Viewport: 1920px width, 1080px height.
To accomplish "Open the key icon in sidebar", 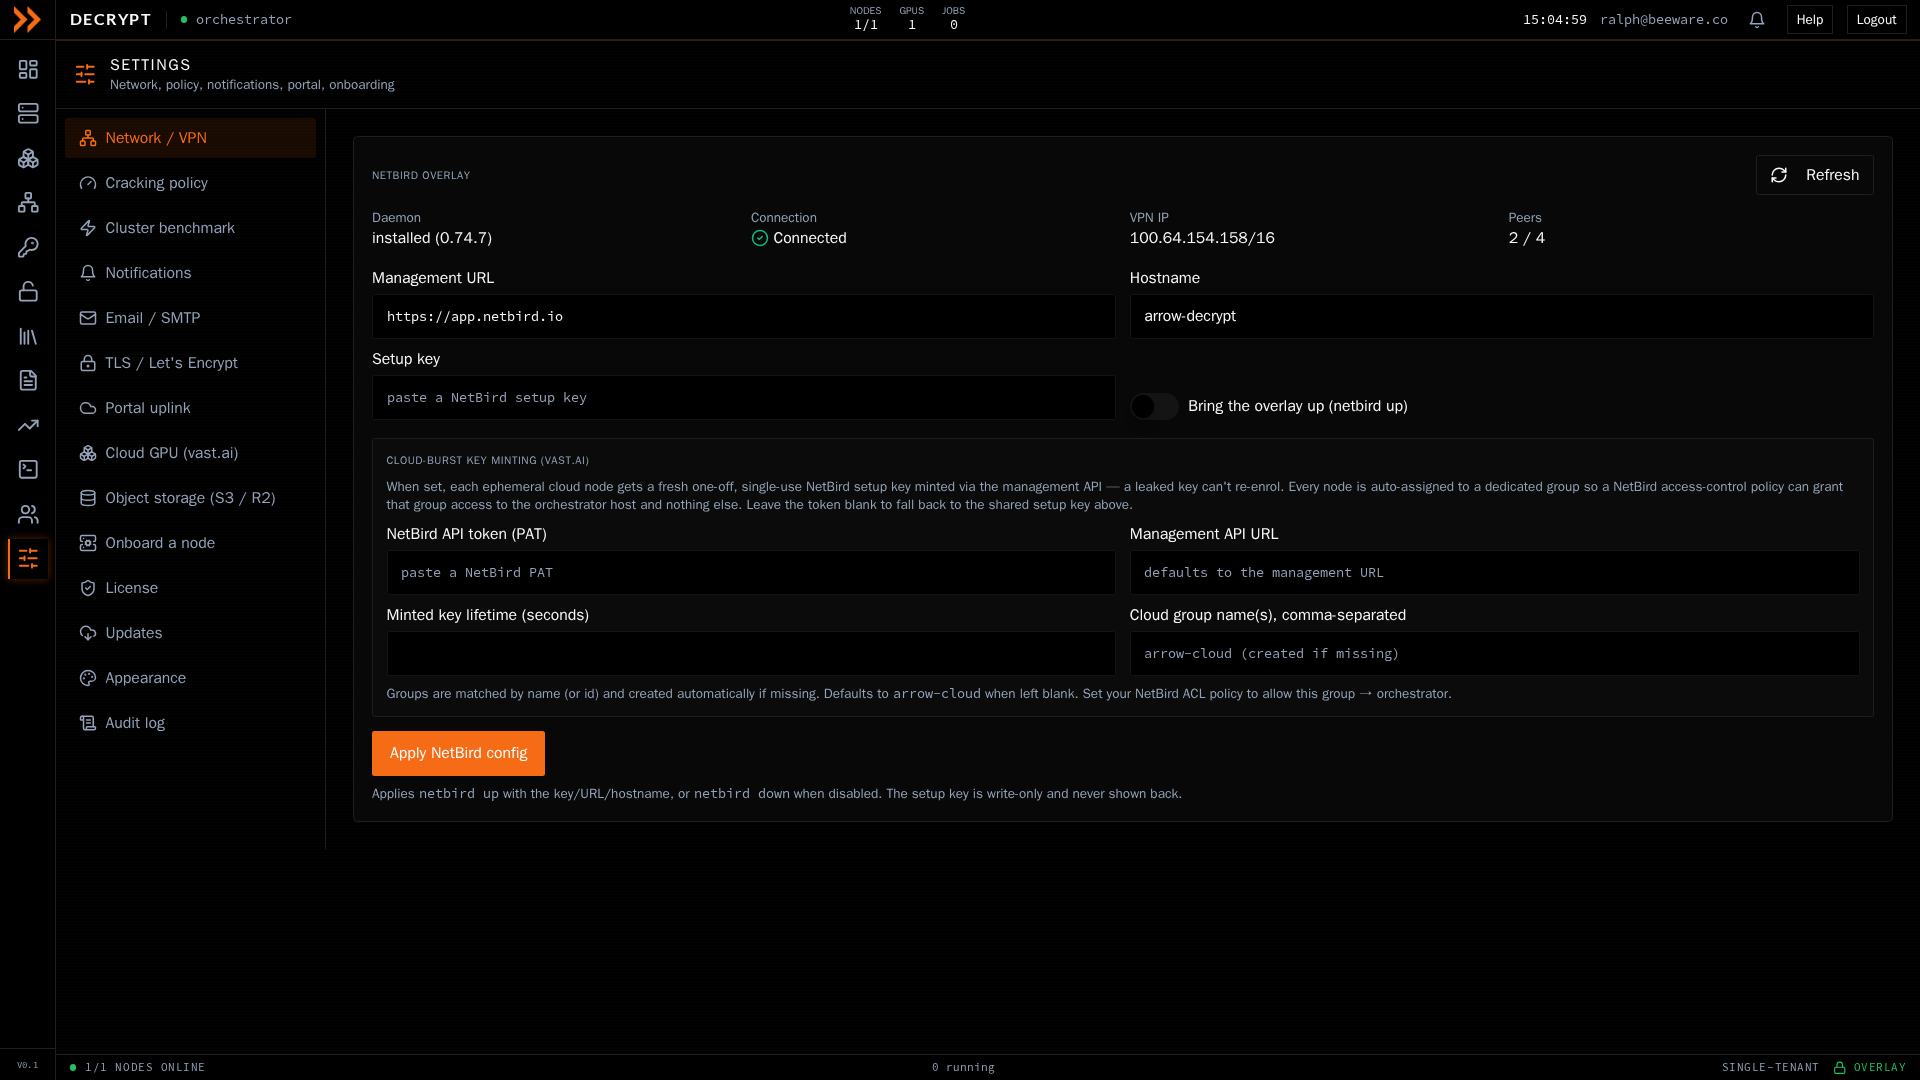I will pos(28,247).
